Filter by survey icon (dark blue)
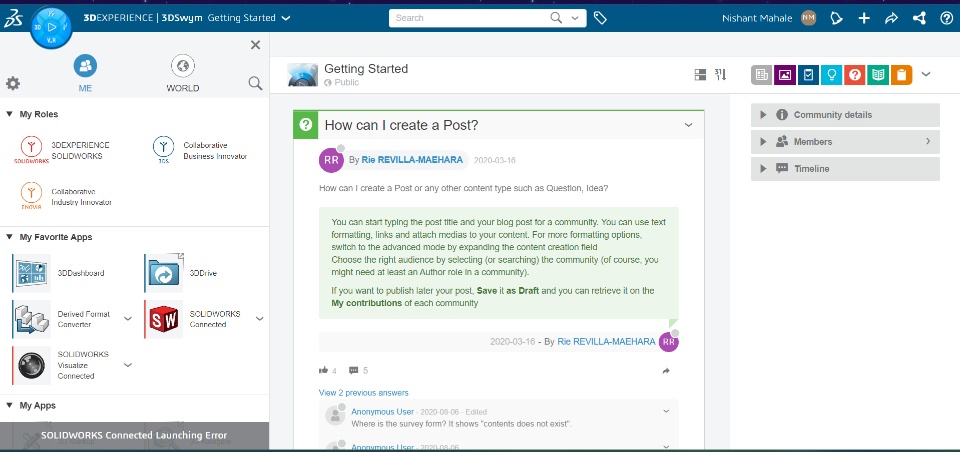This screenshot has width=960, height=452. point(808,75)
